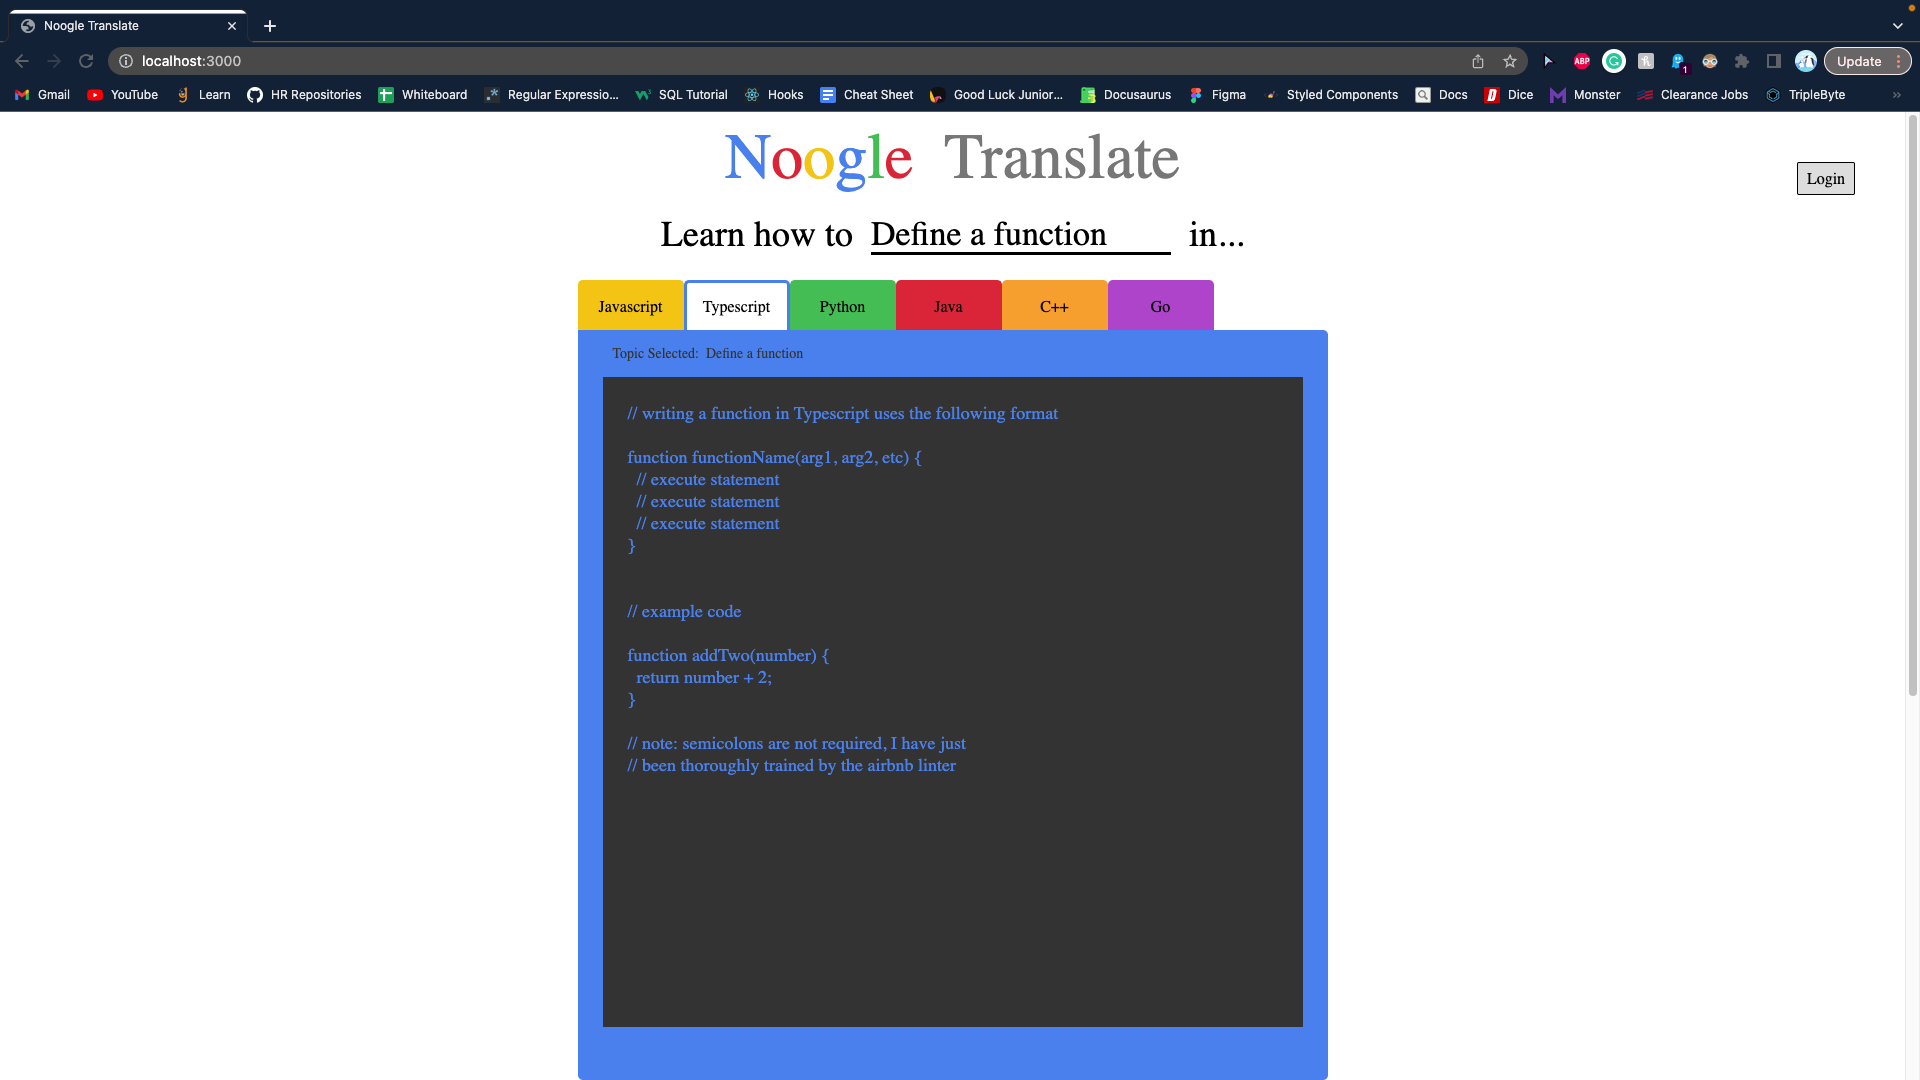Bookmark this page with the star icon
Image resolution: width=1920 pixels, height=1080 pixels.
[1509, 61]
